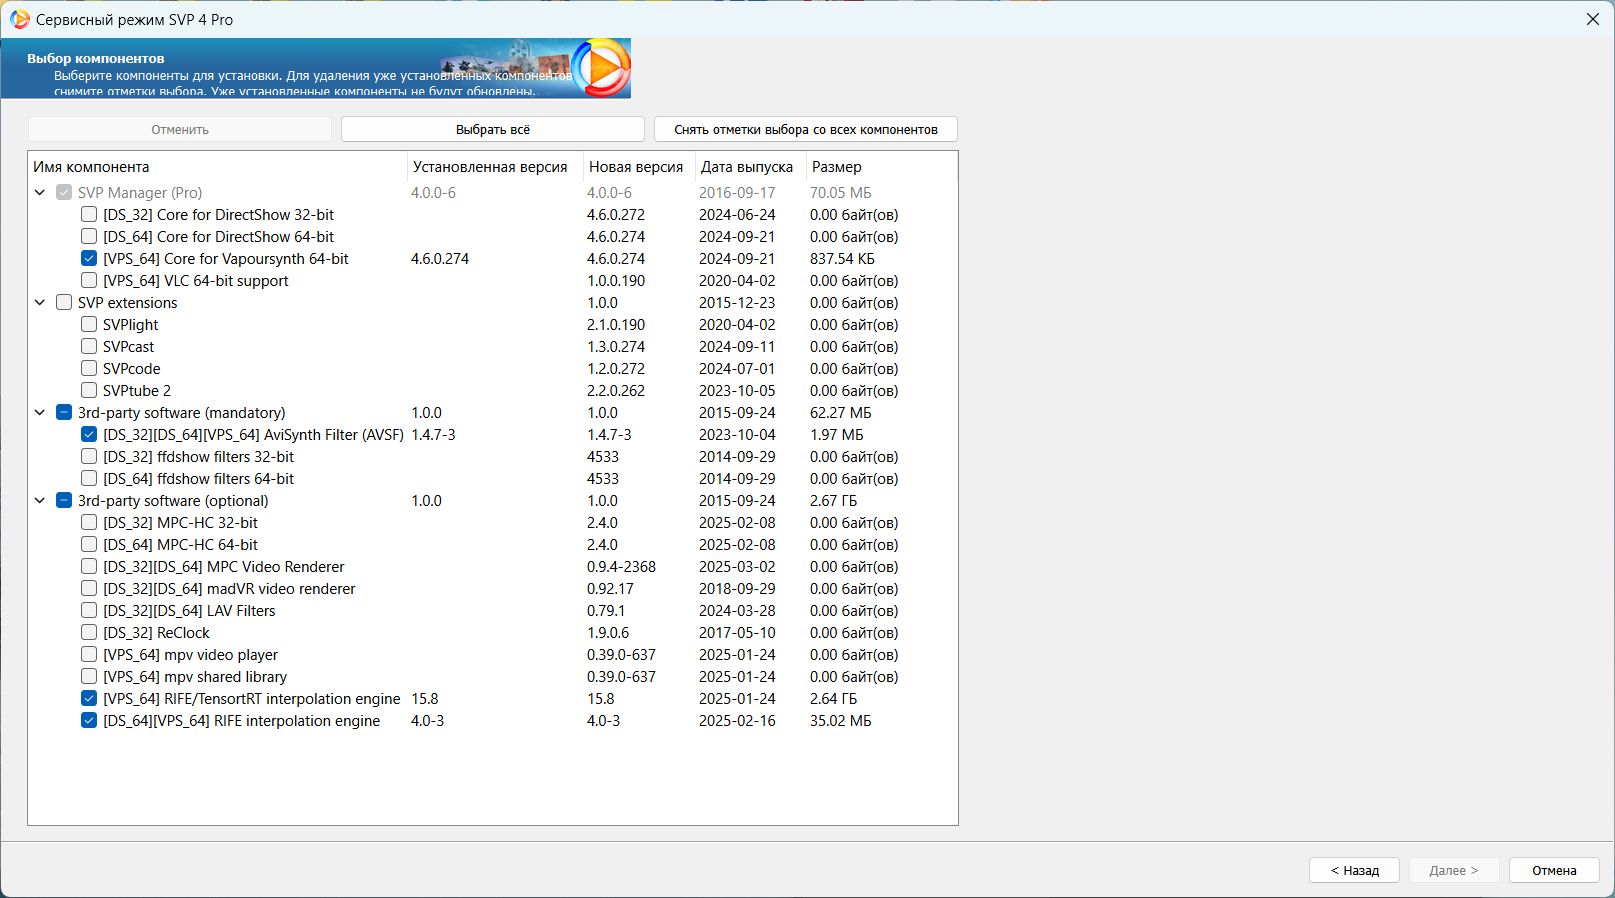
Task: Click the SVP 4 Pro title bar icon
Action: 20,19
